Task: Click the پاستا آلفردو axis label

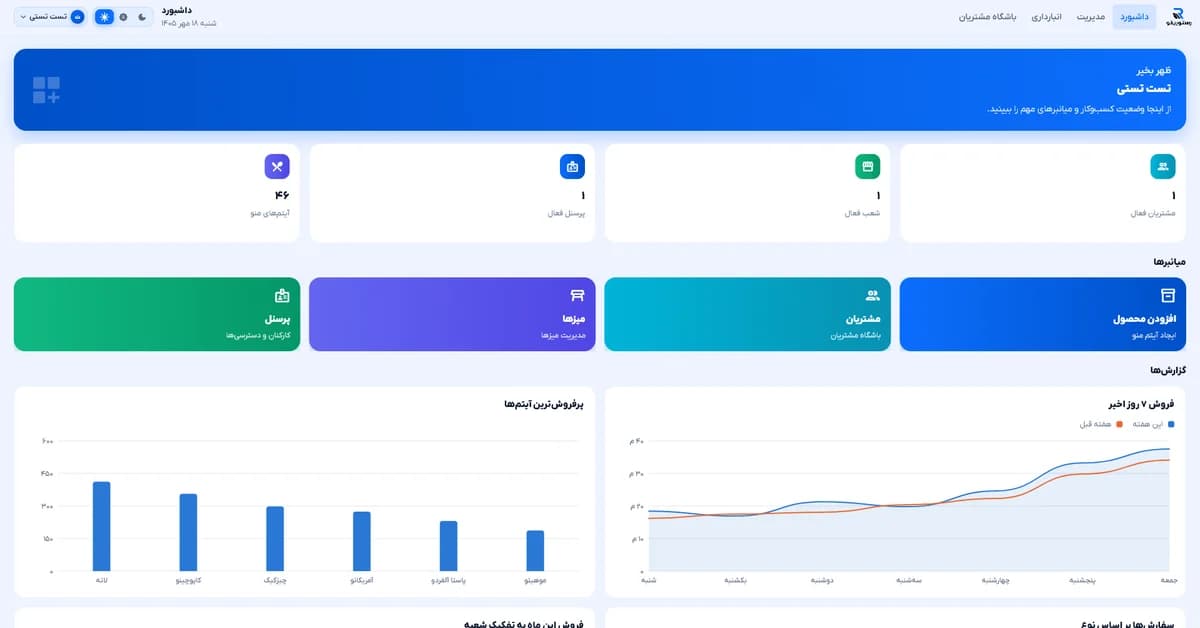Action: point(449,580)
